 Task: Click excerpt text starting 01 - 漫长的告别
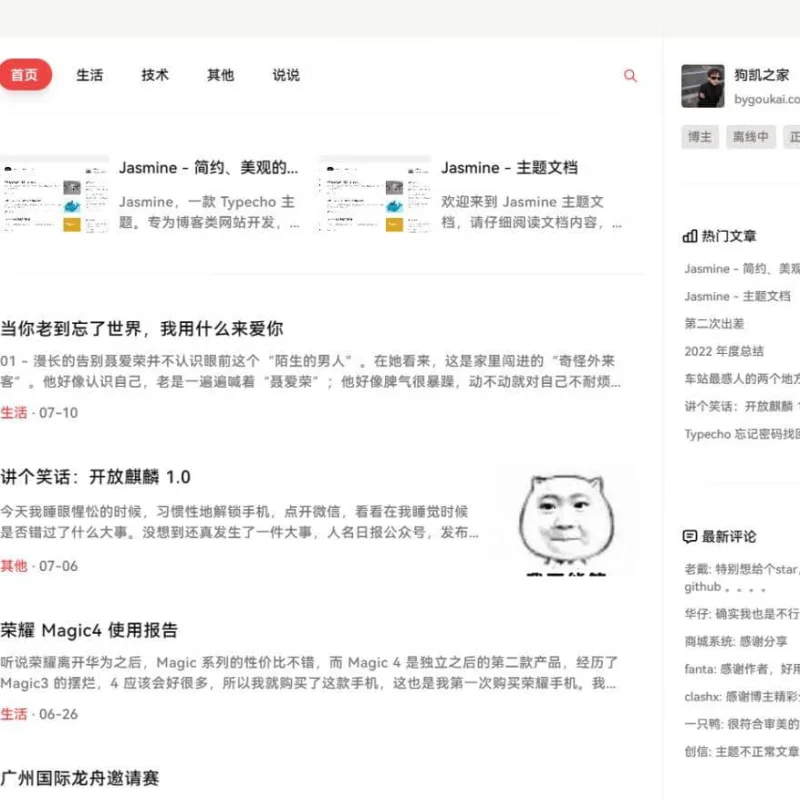click(310, 371)
